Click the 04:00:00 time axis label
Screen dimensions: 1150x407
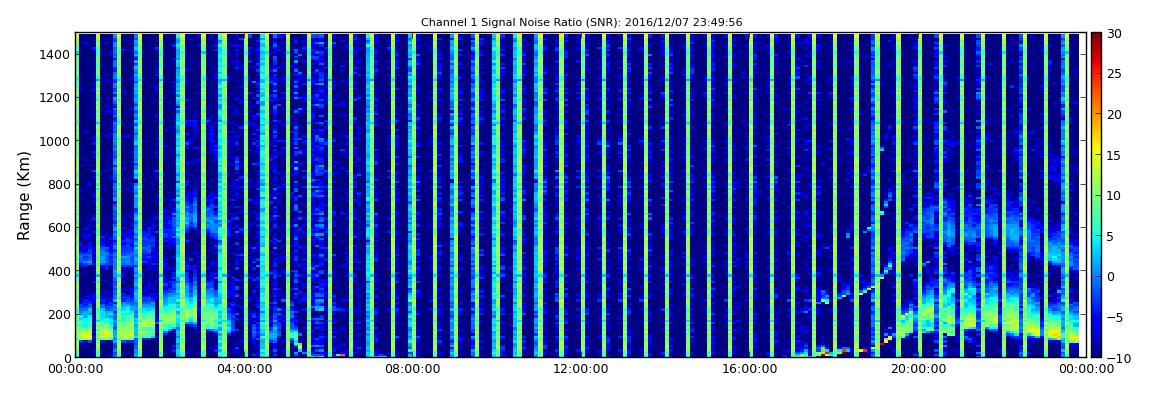click(x=246, y=369)
